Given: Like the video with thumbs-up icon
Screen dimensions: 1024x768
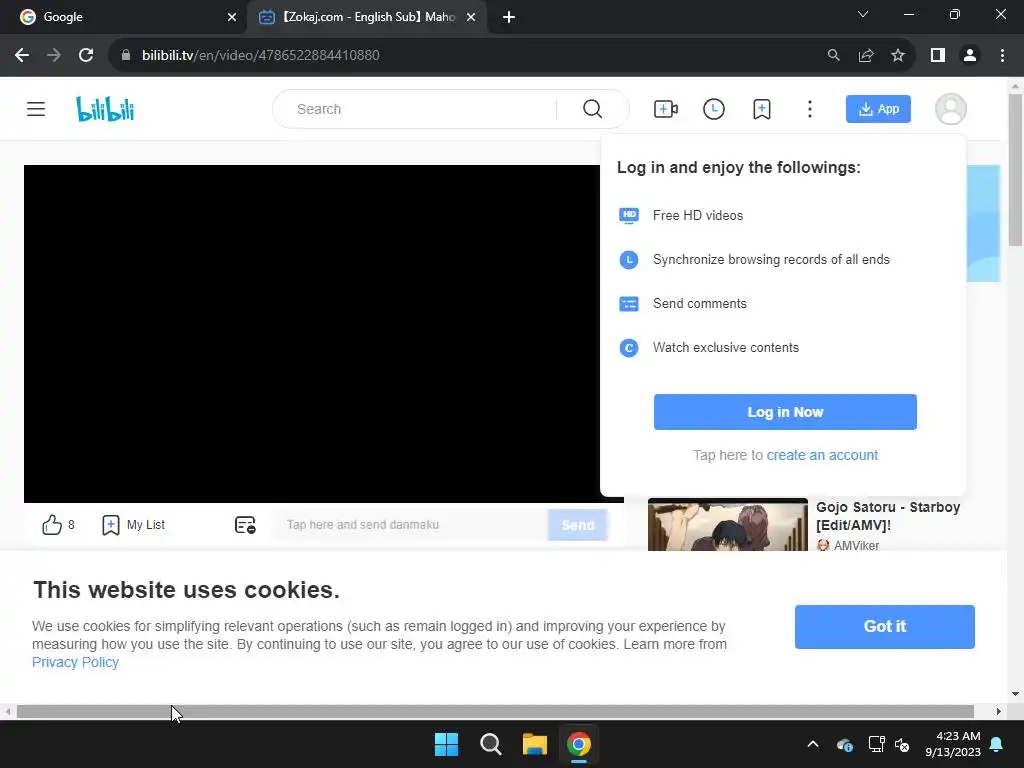Looking at the screenshot, I should click(x=52, y=524).
